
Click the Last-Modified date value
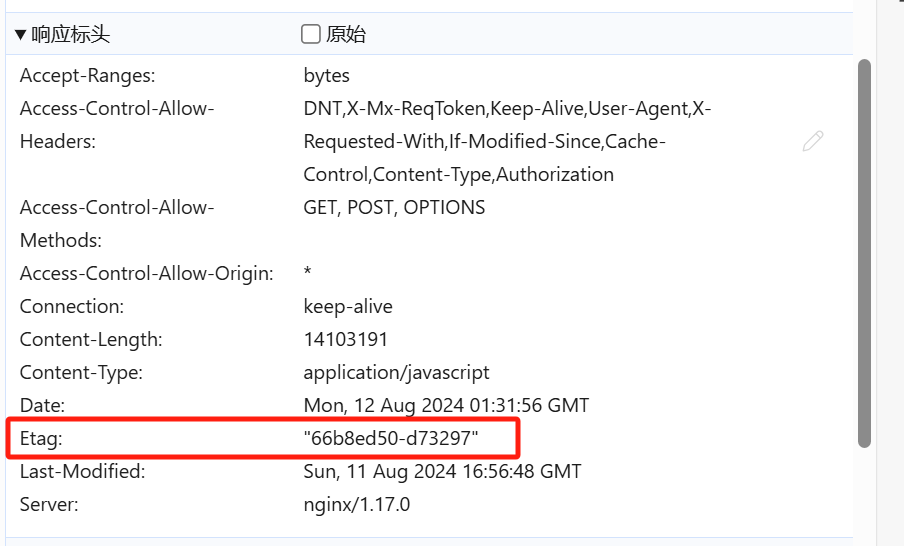point(442,472)
